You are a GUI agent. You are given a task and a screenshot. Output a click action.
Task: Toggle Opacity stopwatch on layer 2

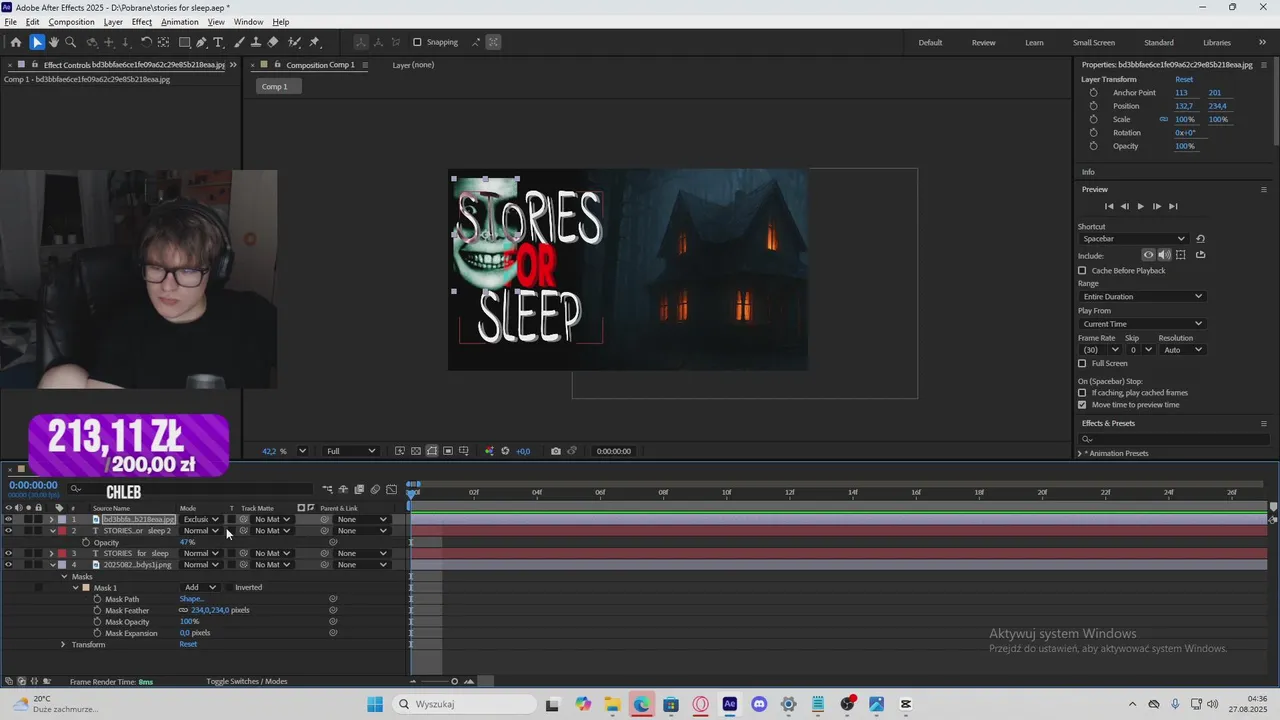point(86,542)
